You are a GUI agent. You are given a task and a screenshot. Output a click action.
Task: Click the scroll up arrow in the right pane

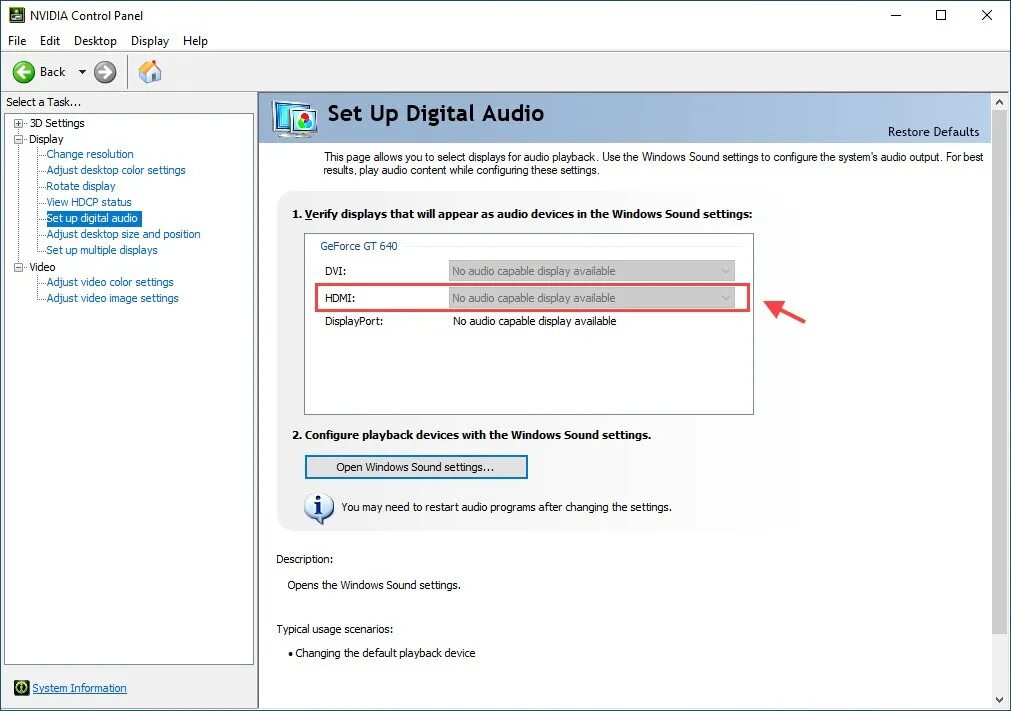[x=999, y=102]
